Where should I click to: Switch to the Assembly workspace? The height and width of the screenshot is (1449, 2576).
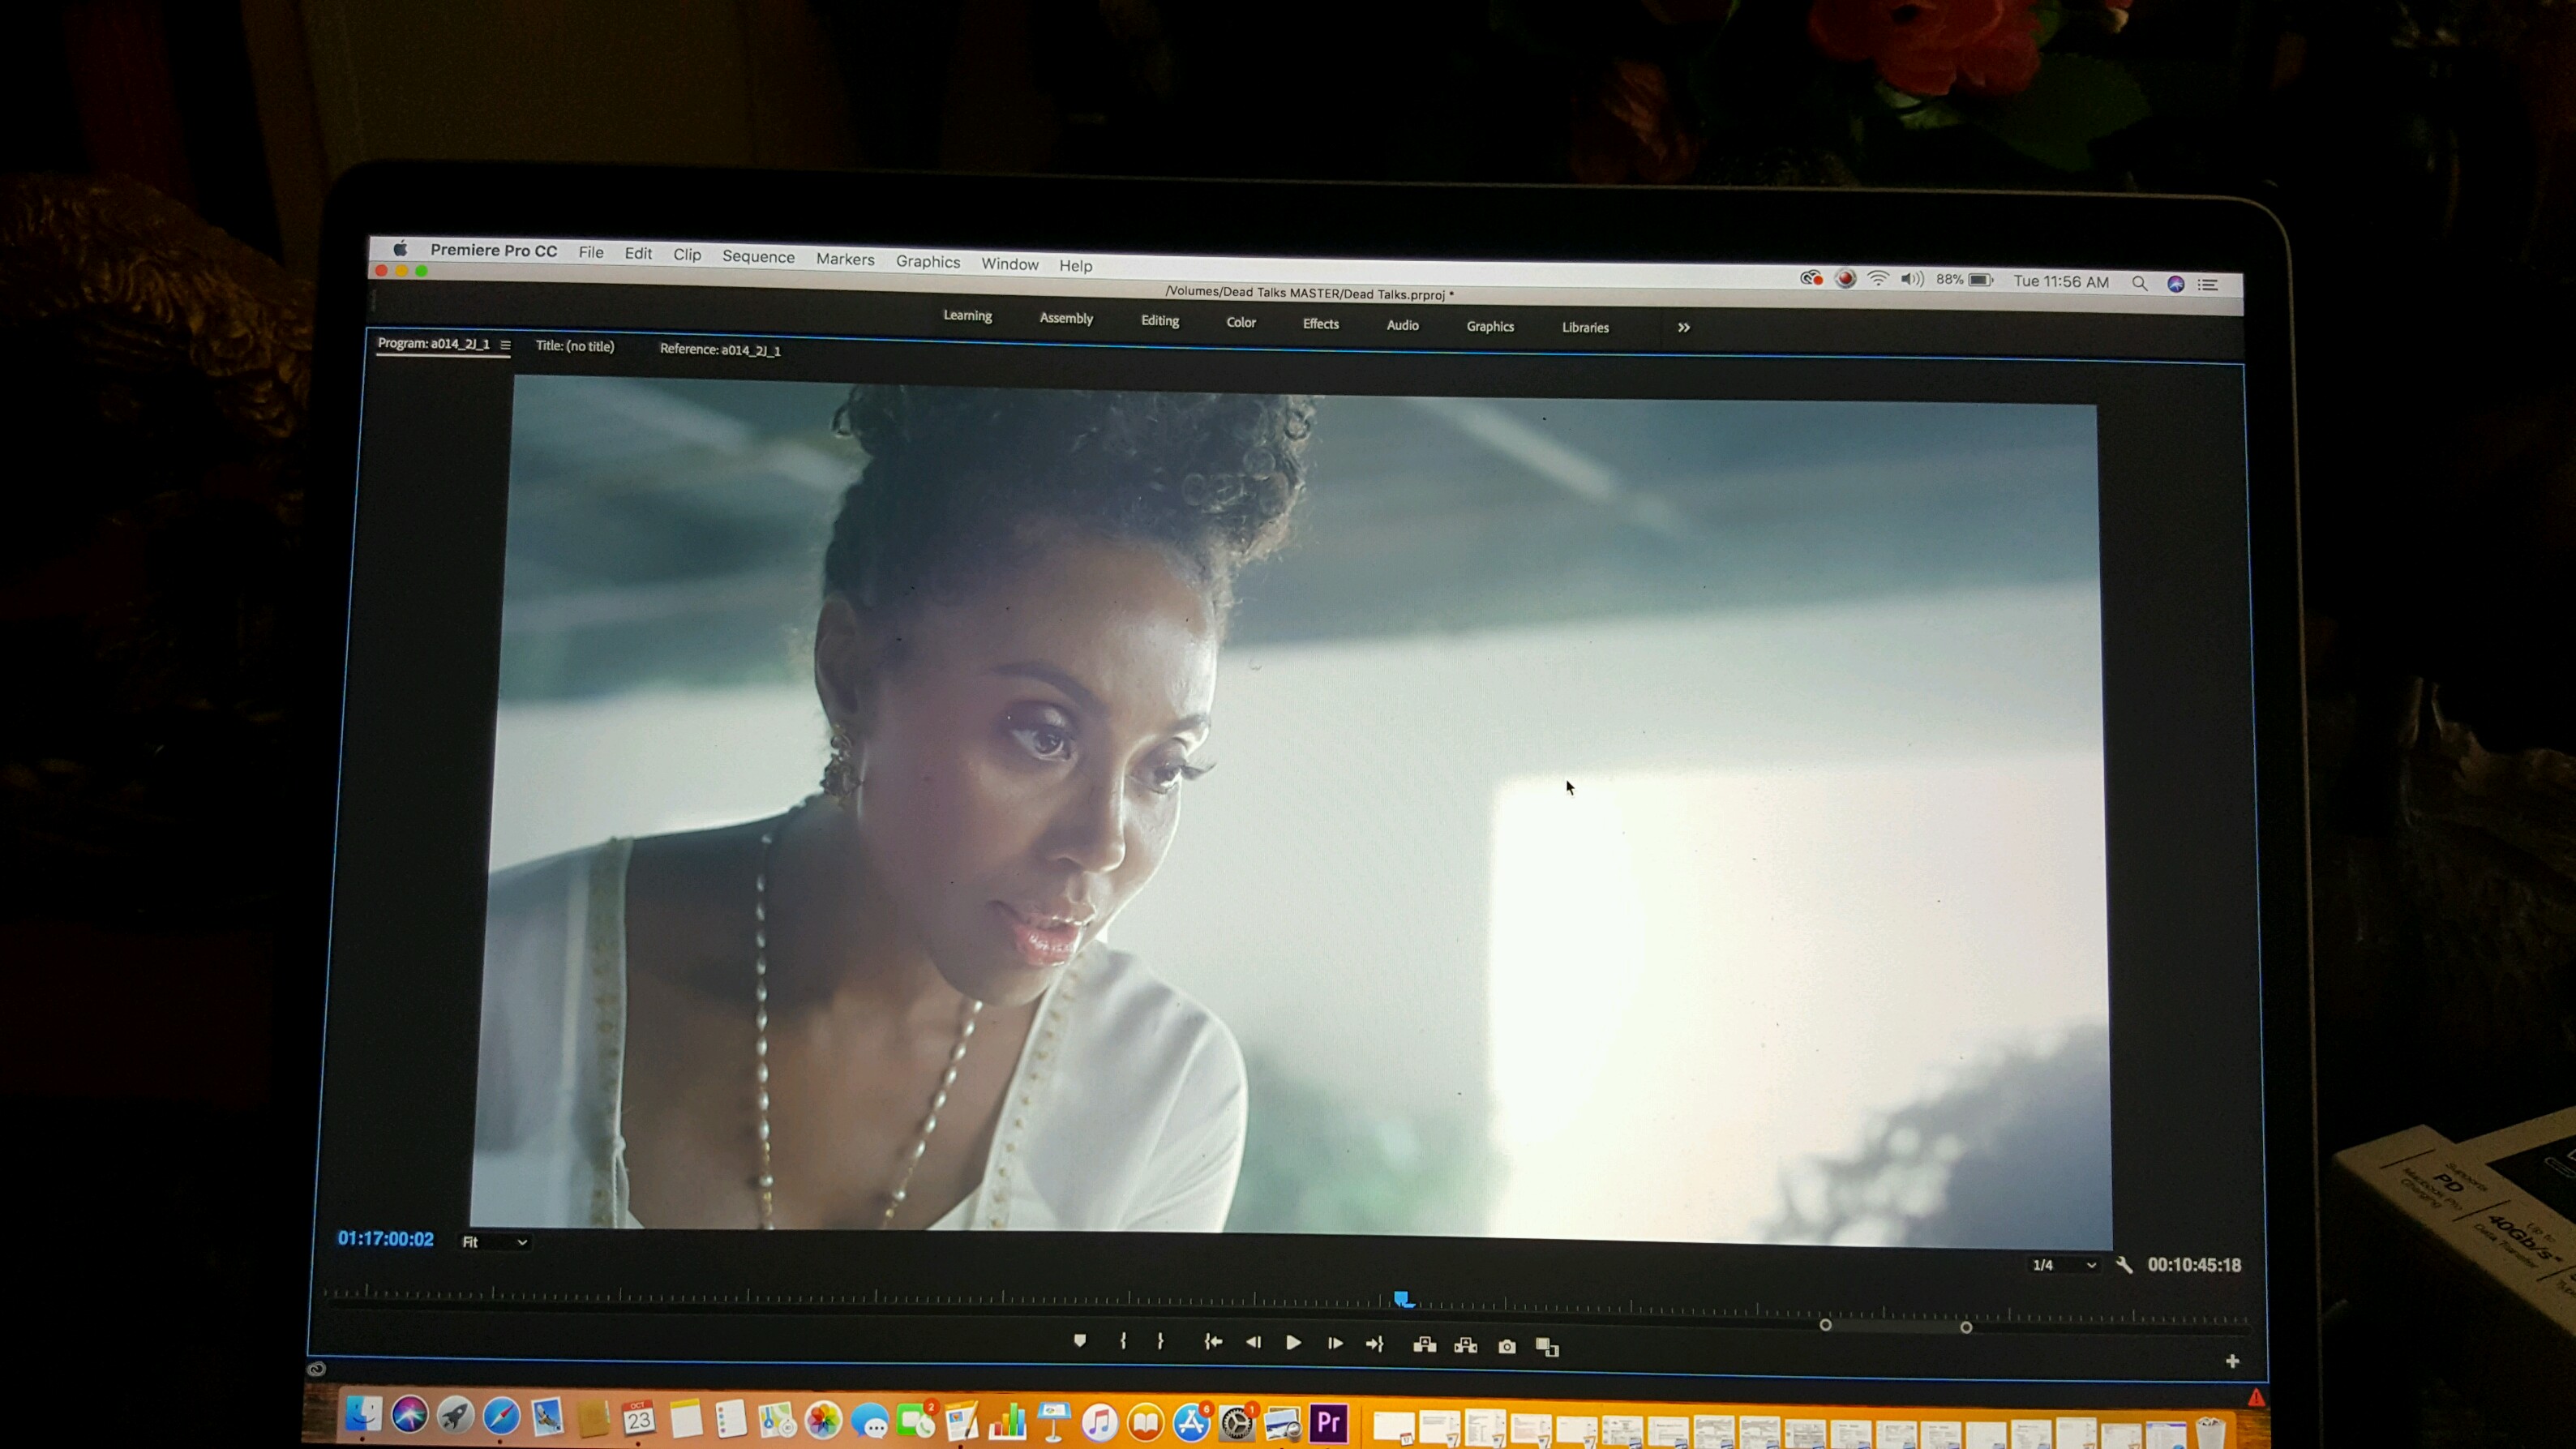click(x=1066, y=318)
